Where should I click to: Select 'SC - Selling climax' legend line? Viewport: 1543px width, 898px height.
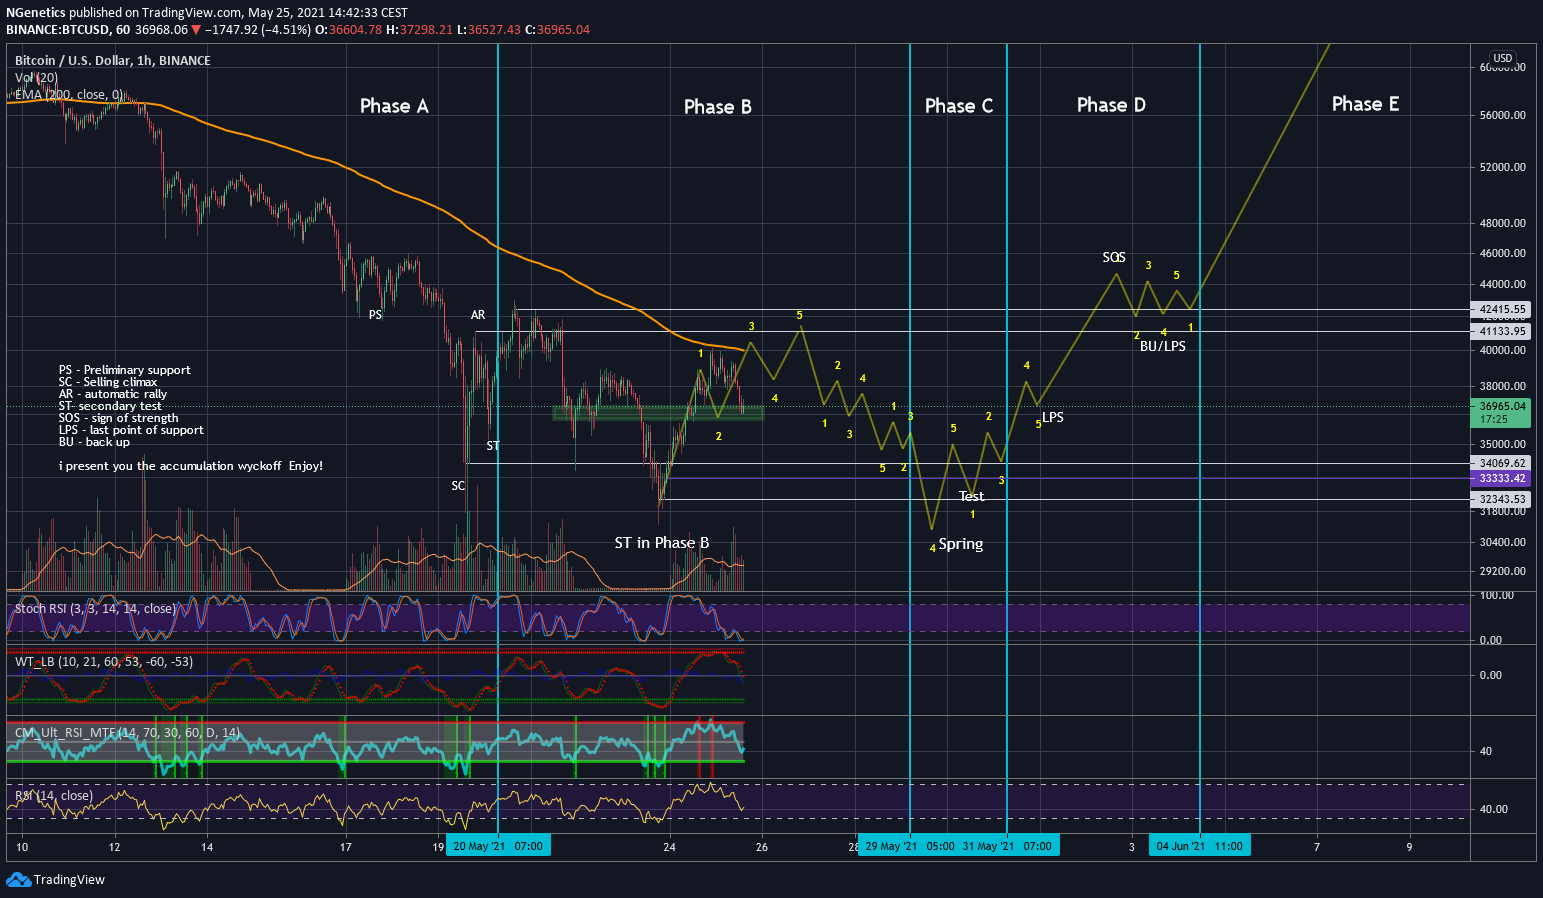[108, 382]
